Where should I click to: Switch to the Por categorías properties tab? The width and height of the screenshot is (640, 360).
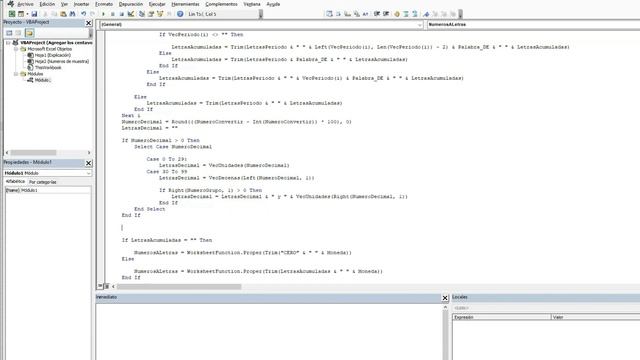pos(42,182)
